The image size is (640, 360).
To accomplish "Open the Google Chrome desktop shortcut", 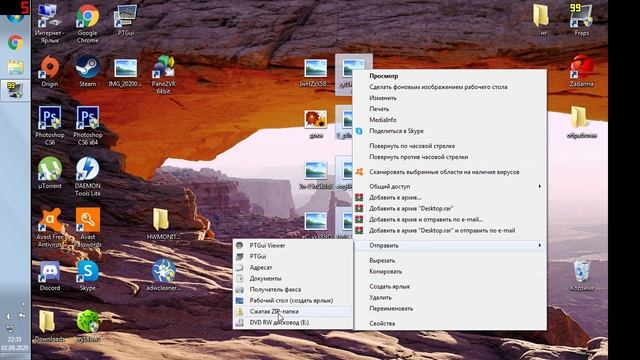I will click(87, 24).
